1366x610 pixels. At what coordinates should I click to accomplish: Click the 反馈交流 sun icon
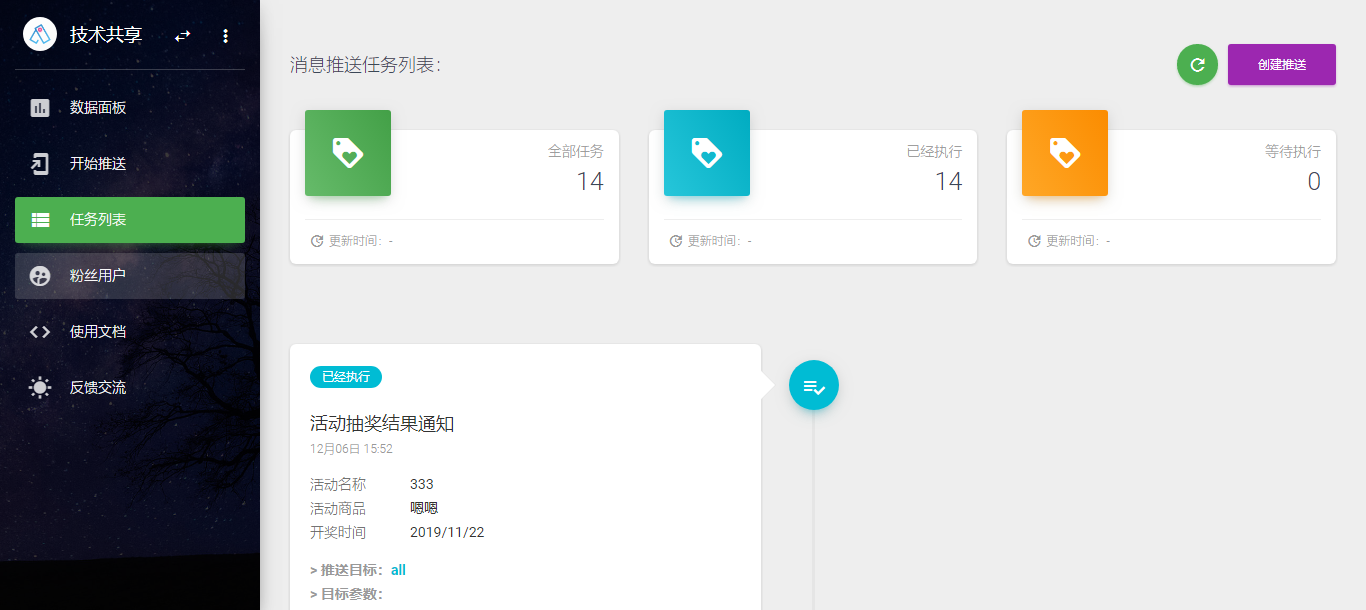(40, 388)
